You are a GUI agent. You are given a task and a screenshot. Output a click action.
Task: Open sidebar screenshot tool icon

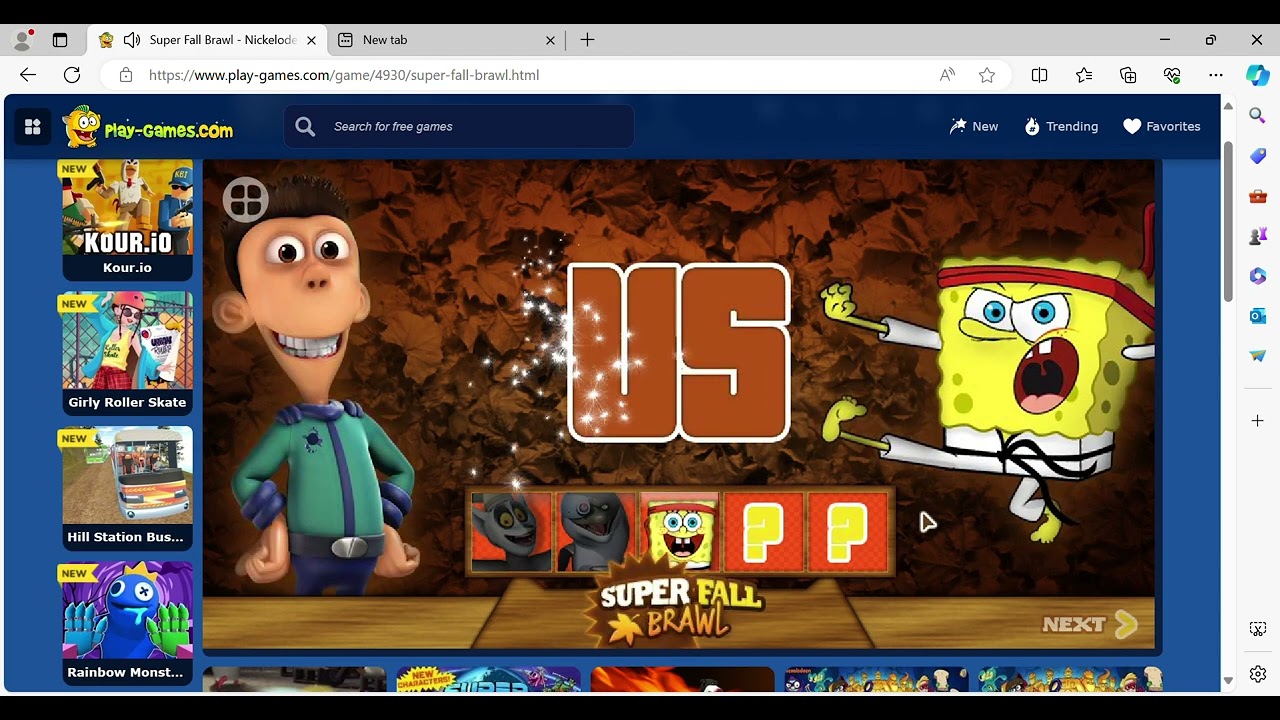pos(1258,629)
